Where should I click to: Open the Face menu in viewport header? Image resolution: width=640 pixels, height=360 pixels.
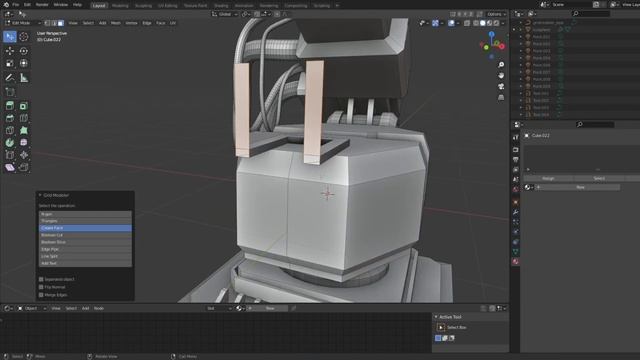pyautogui.click(x=160, y=23)
